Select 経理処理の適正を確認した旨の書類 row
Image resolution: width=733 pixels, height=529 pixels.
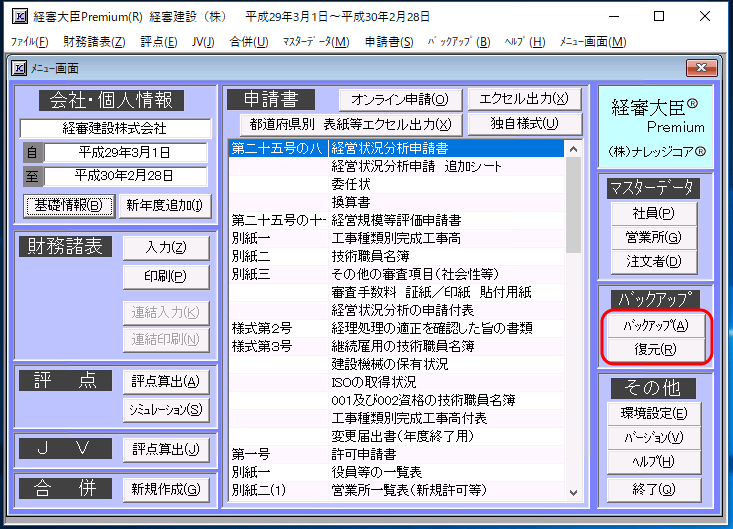pos(396,329)
